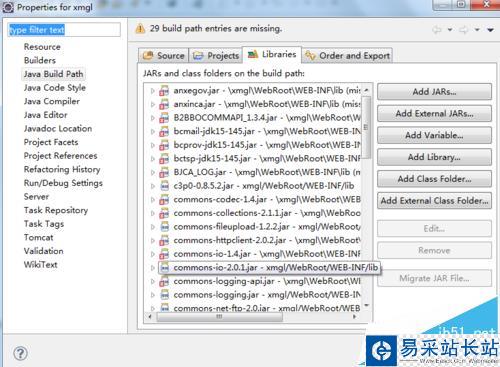Open the Java Compiler page
This screenshot has height=367, width=500.
[x=52, y=101]
